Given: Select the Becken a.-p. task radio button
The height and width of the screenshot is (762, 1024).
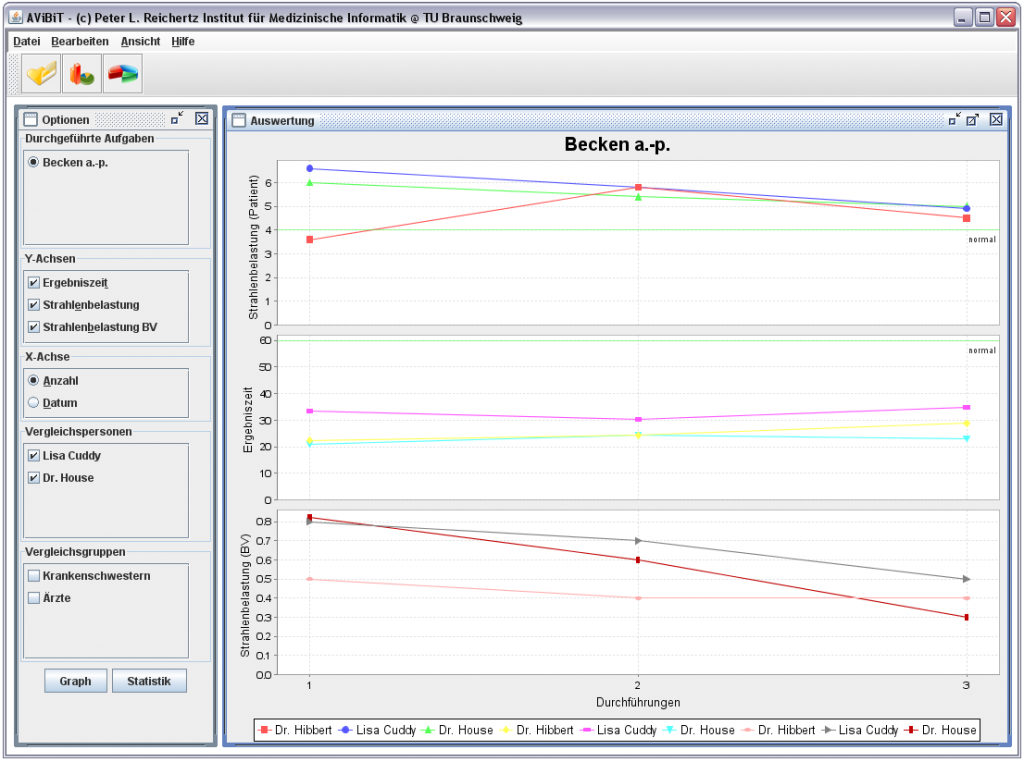Looking at the screenshot, I should point(33,162).
